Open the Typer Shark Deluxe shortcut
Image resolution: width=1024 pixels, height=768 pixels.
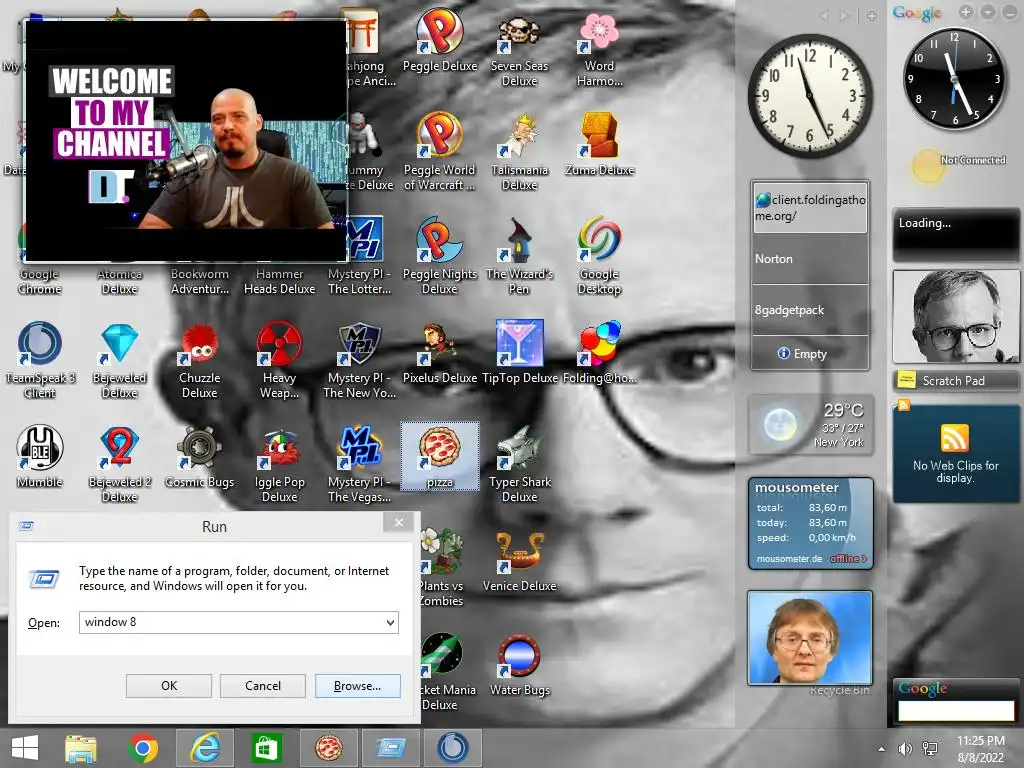pos(519,463)
